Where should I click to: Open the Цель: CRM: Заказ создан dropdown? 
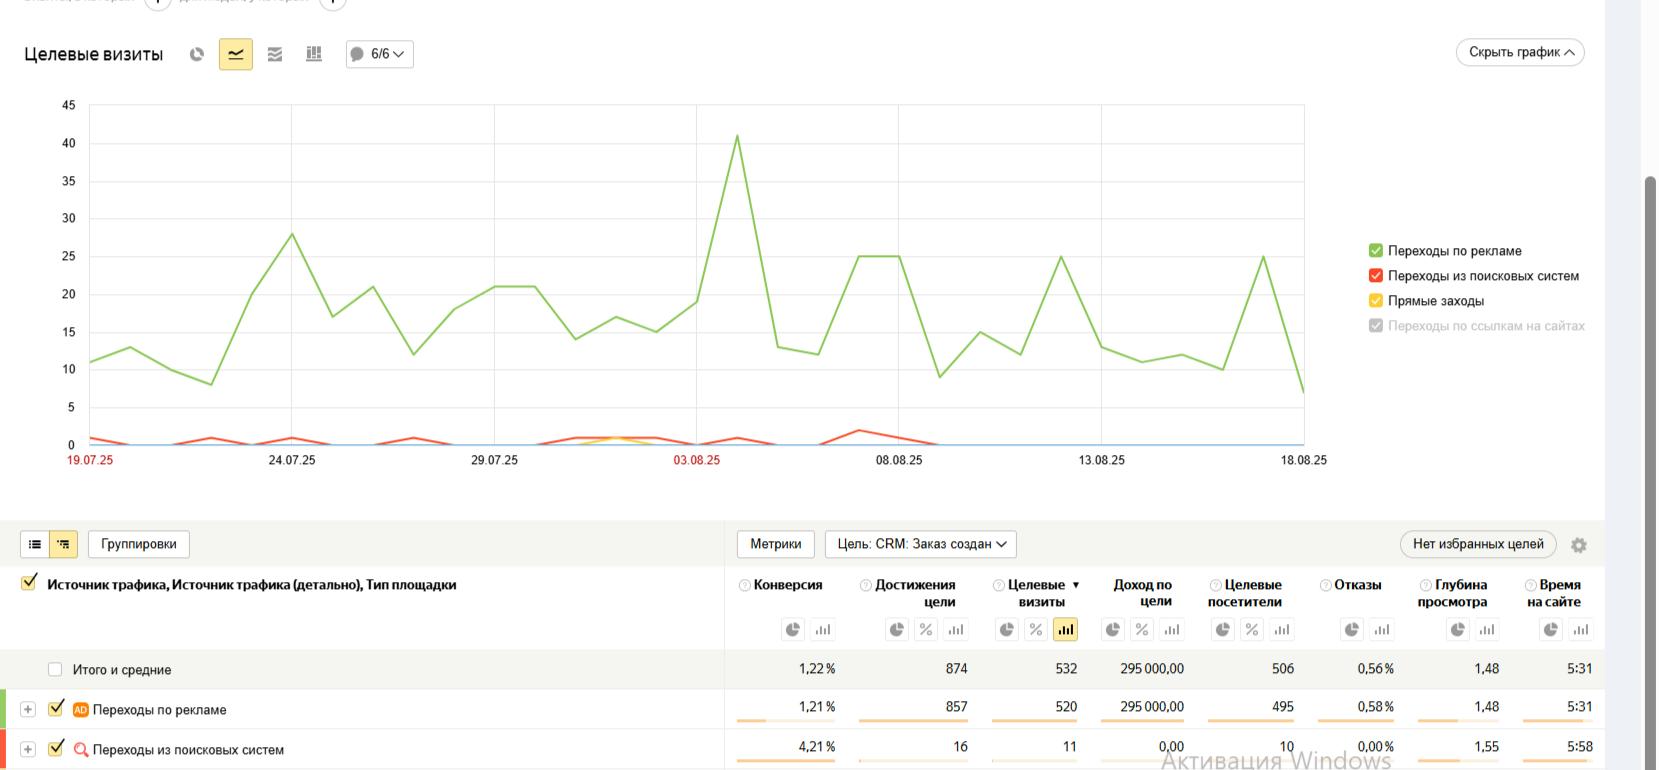920,544
